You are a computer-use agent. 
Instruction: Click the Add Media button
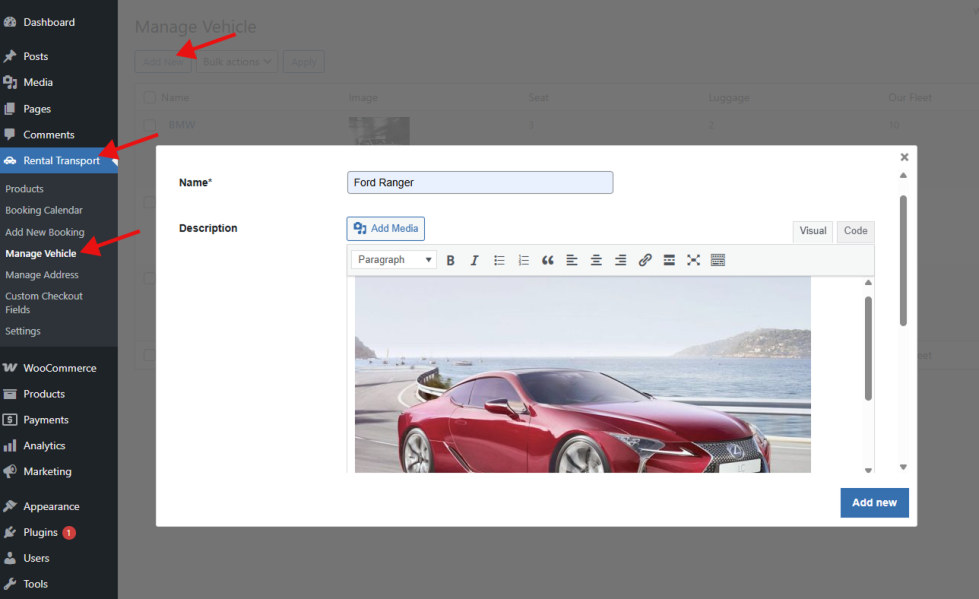coord(386,229)
